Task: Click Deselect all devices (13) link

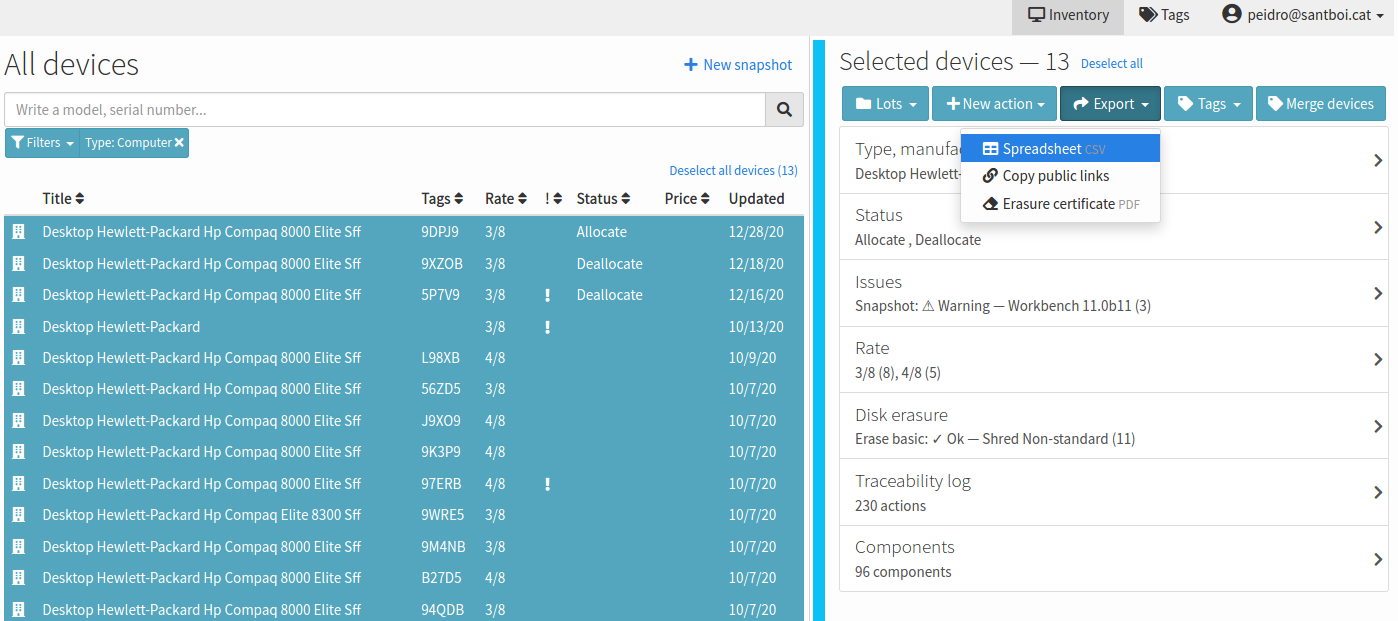Action: (x=734, y=171)
